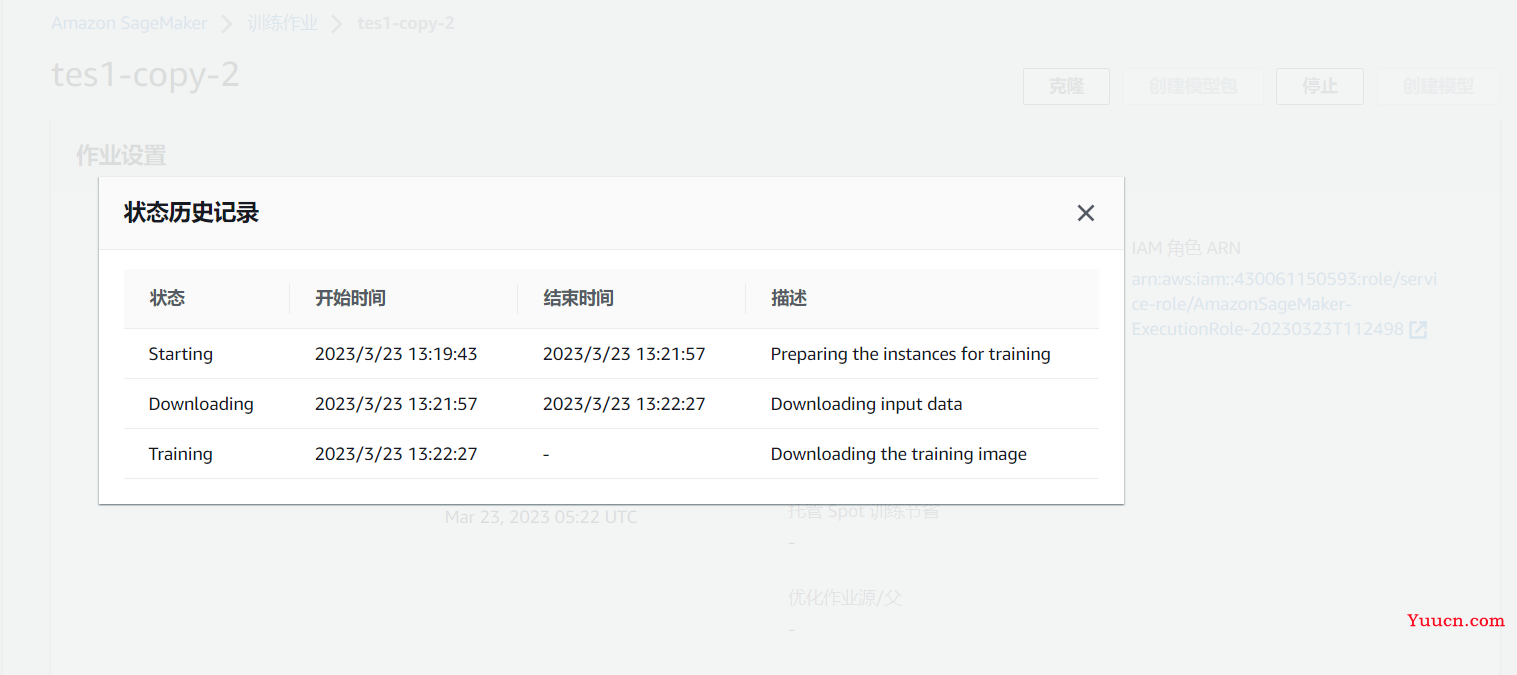Click the IAM 角色 ARN label
The height and width of the screenshot is (675, 1517).
(1186, 248)
